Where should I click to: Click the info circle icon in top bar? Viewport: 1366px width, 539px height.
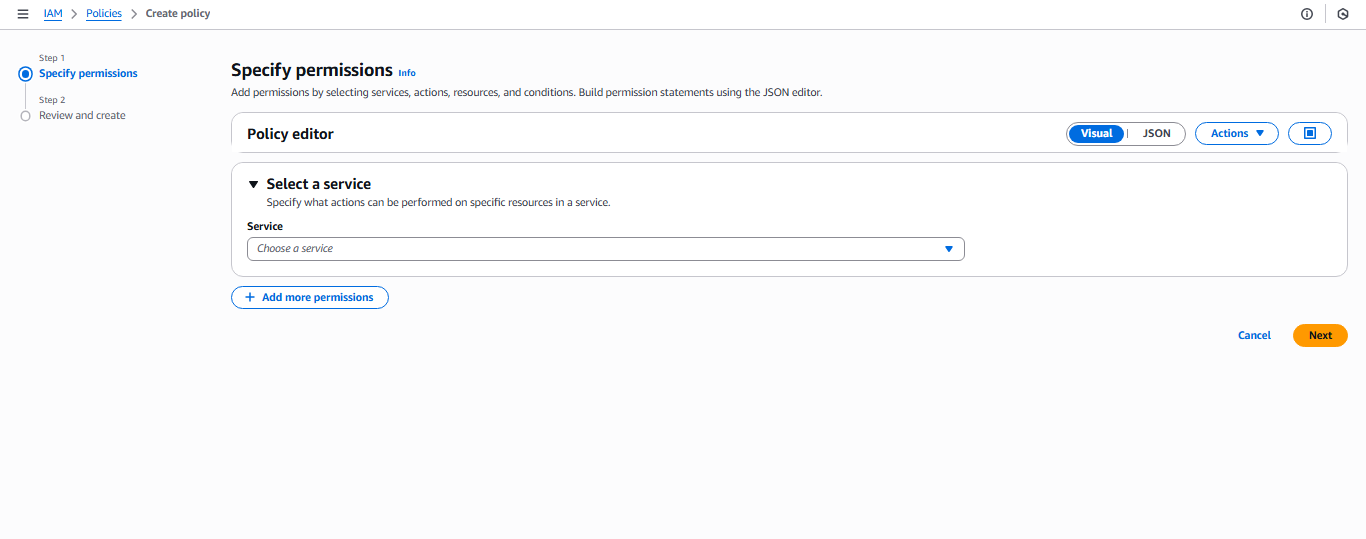[1306, 14]
